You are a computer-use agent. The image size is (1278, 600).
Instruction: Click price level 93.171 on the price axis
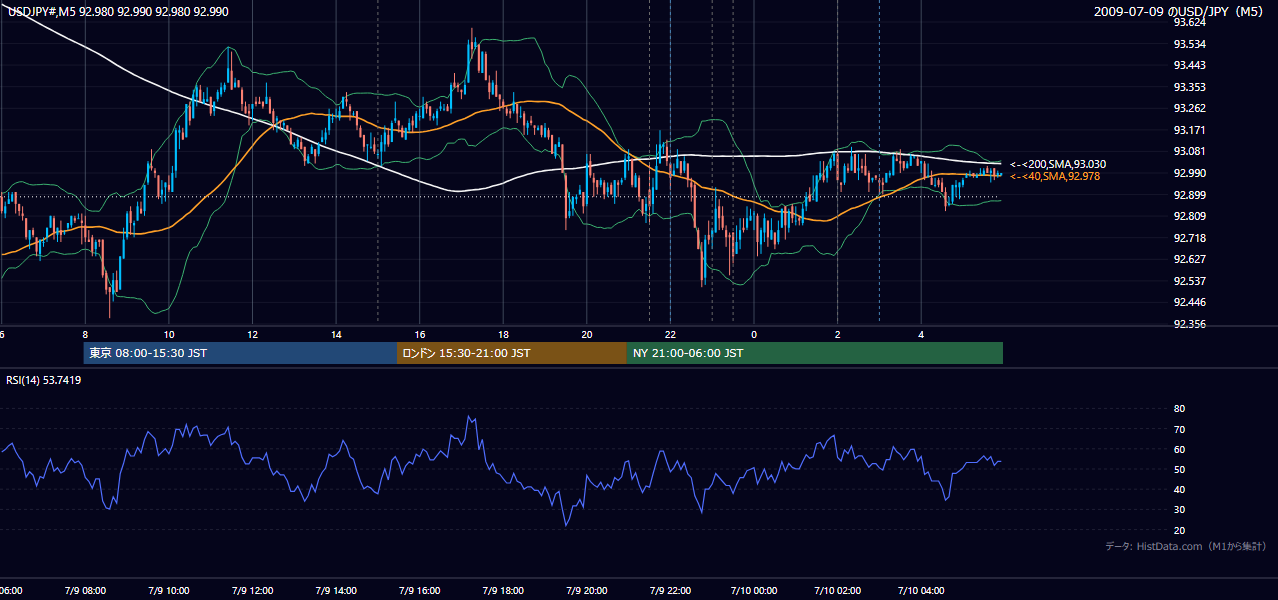click(1189, 130)
